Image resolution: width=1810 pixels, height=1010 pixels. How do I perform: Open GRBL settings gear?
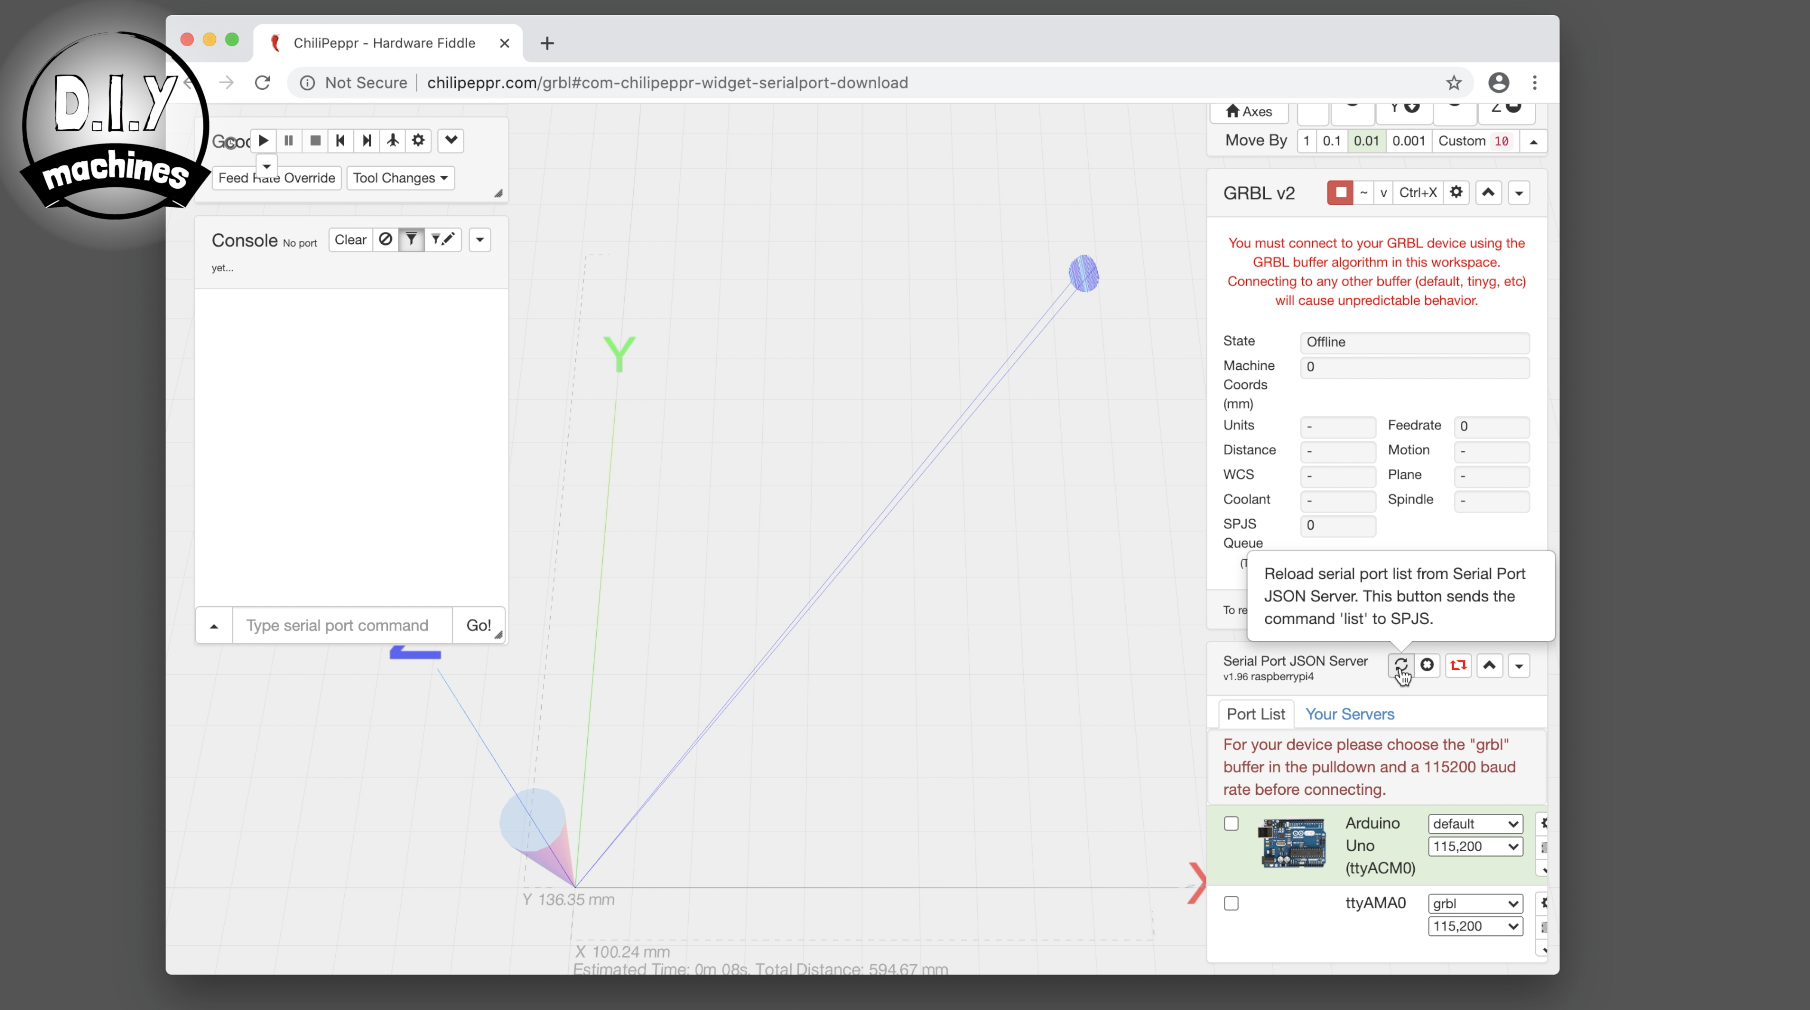pos(1456,193)
